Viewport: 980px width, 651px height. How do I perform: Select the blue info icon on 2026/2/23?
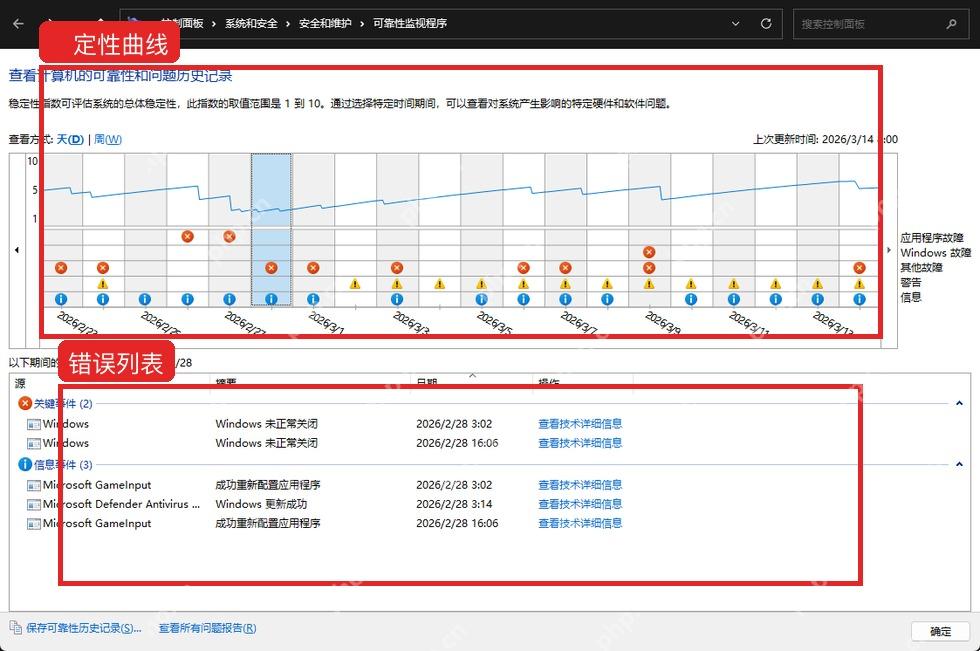point(61,299)
